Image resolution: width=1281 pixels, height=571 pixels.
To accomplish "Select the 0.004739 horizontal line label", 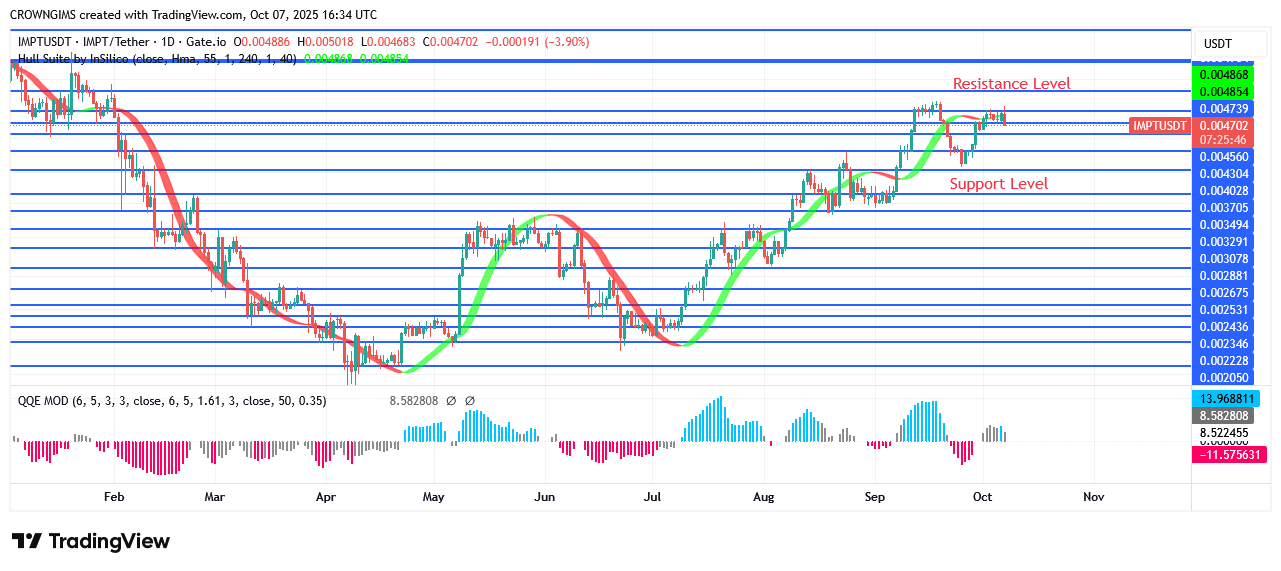I will [x=1224, y=108].
